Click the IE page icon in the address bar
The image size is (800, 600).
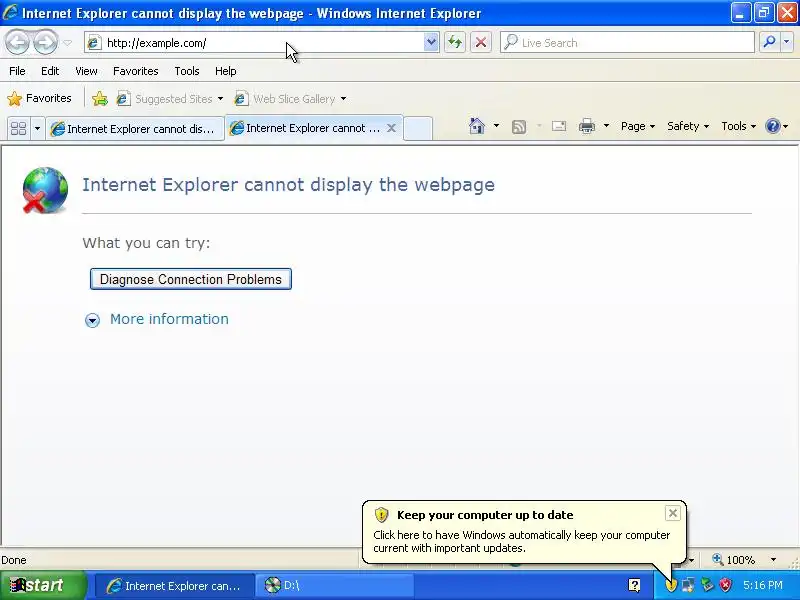click(x=93, y=43)
